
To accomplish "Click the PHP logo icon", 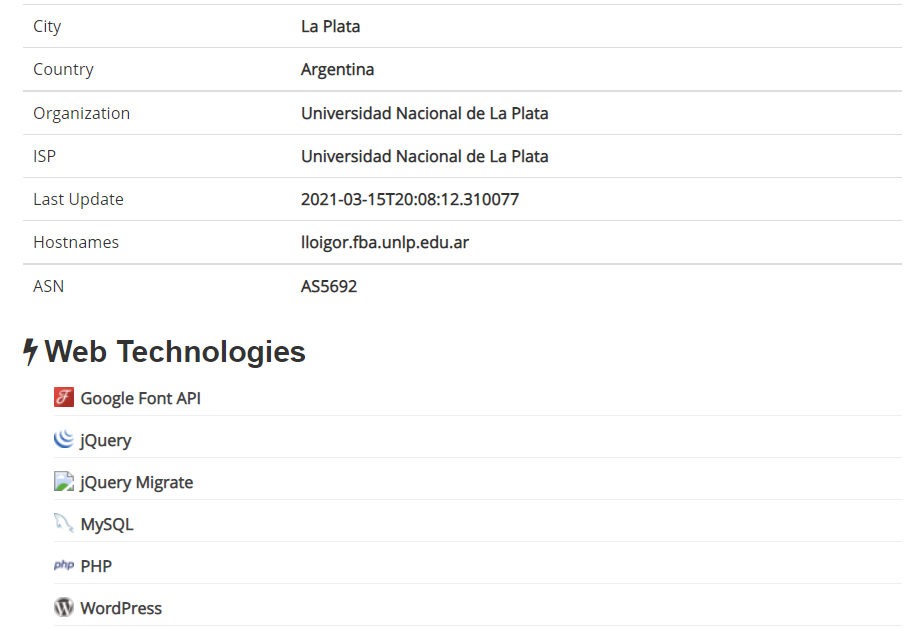I will (x=64, y=565).
